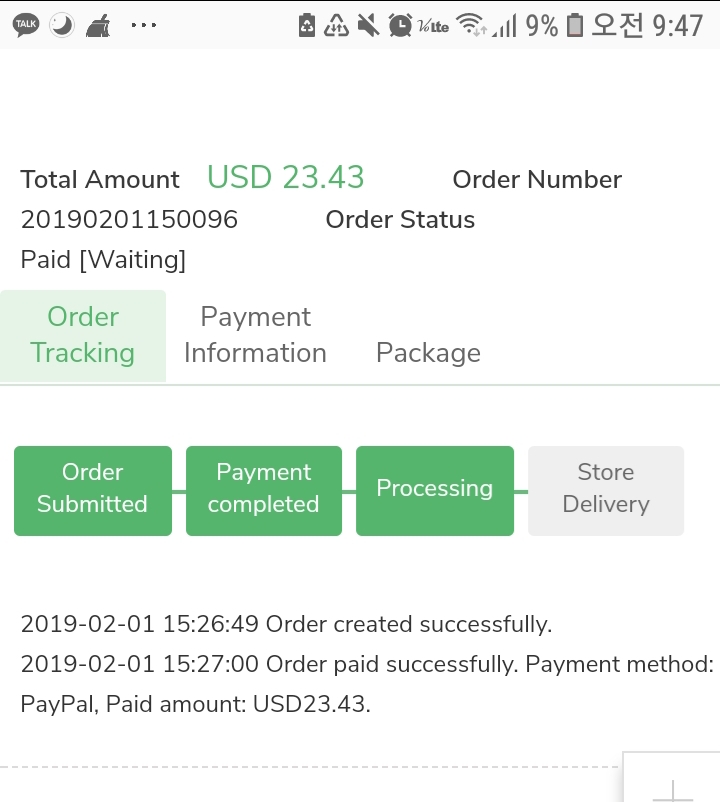Viewport: 720px width, 802px height.
Task: Tap the mute sound status icon
Action: [369, 25]
